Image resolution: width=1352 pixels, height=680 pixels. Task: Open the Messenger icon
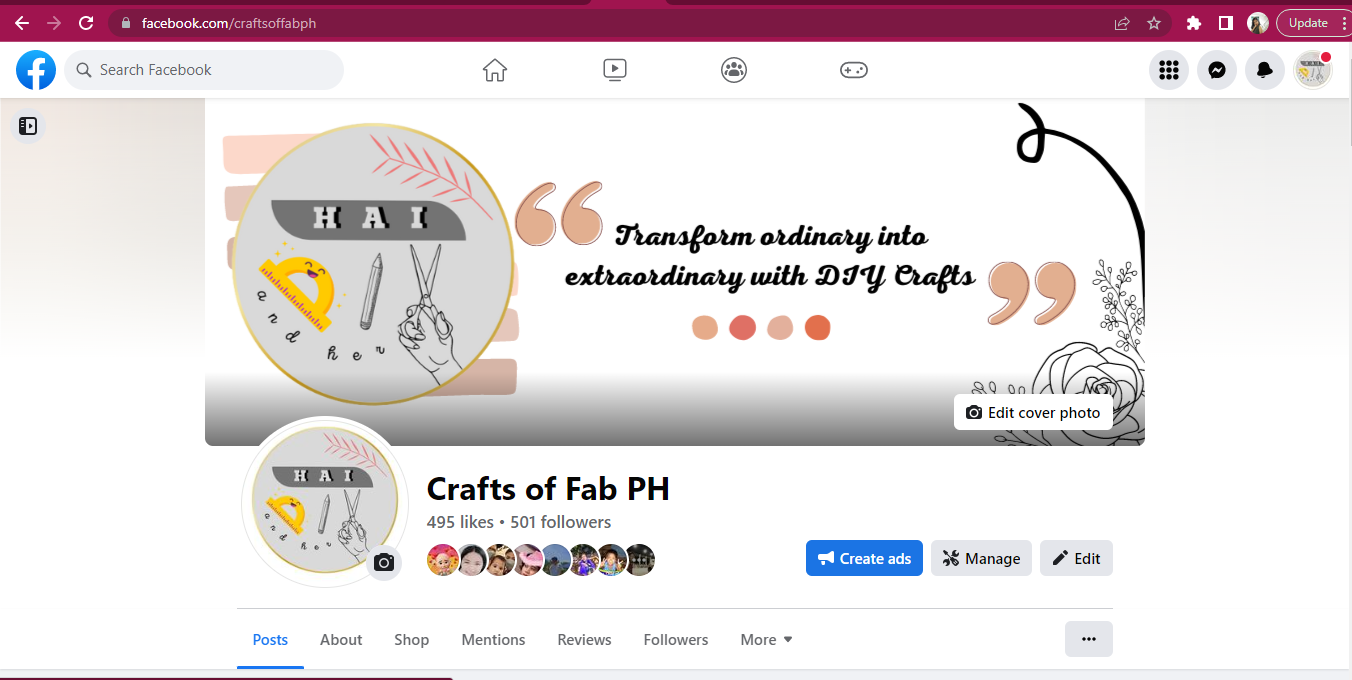point(1217,70)
